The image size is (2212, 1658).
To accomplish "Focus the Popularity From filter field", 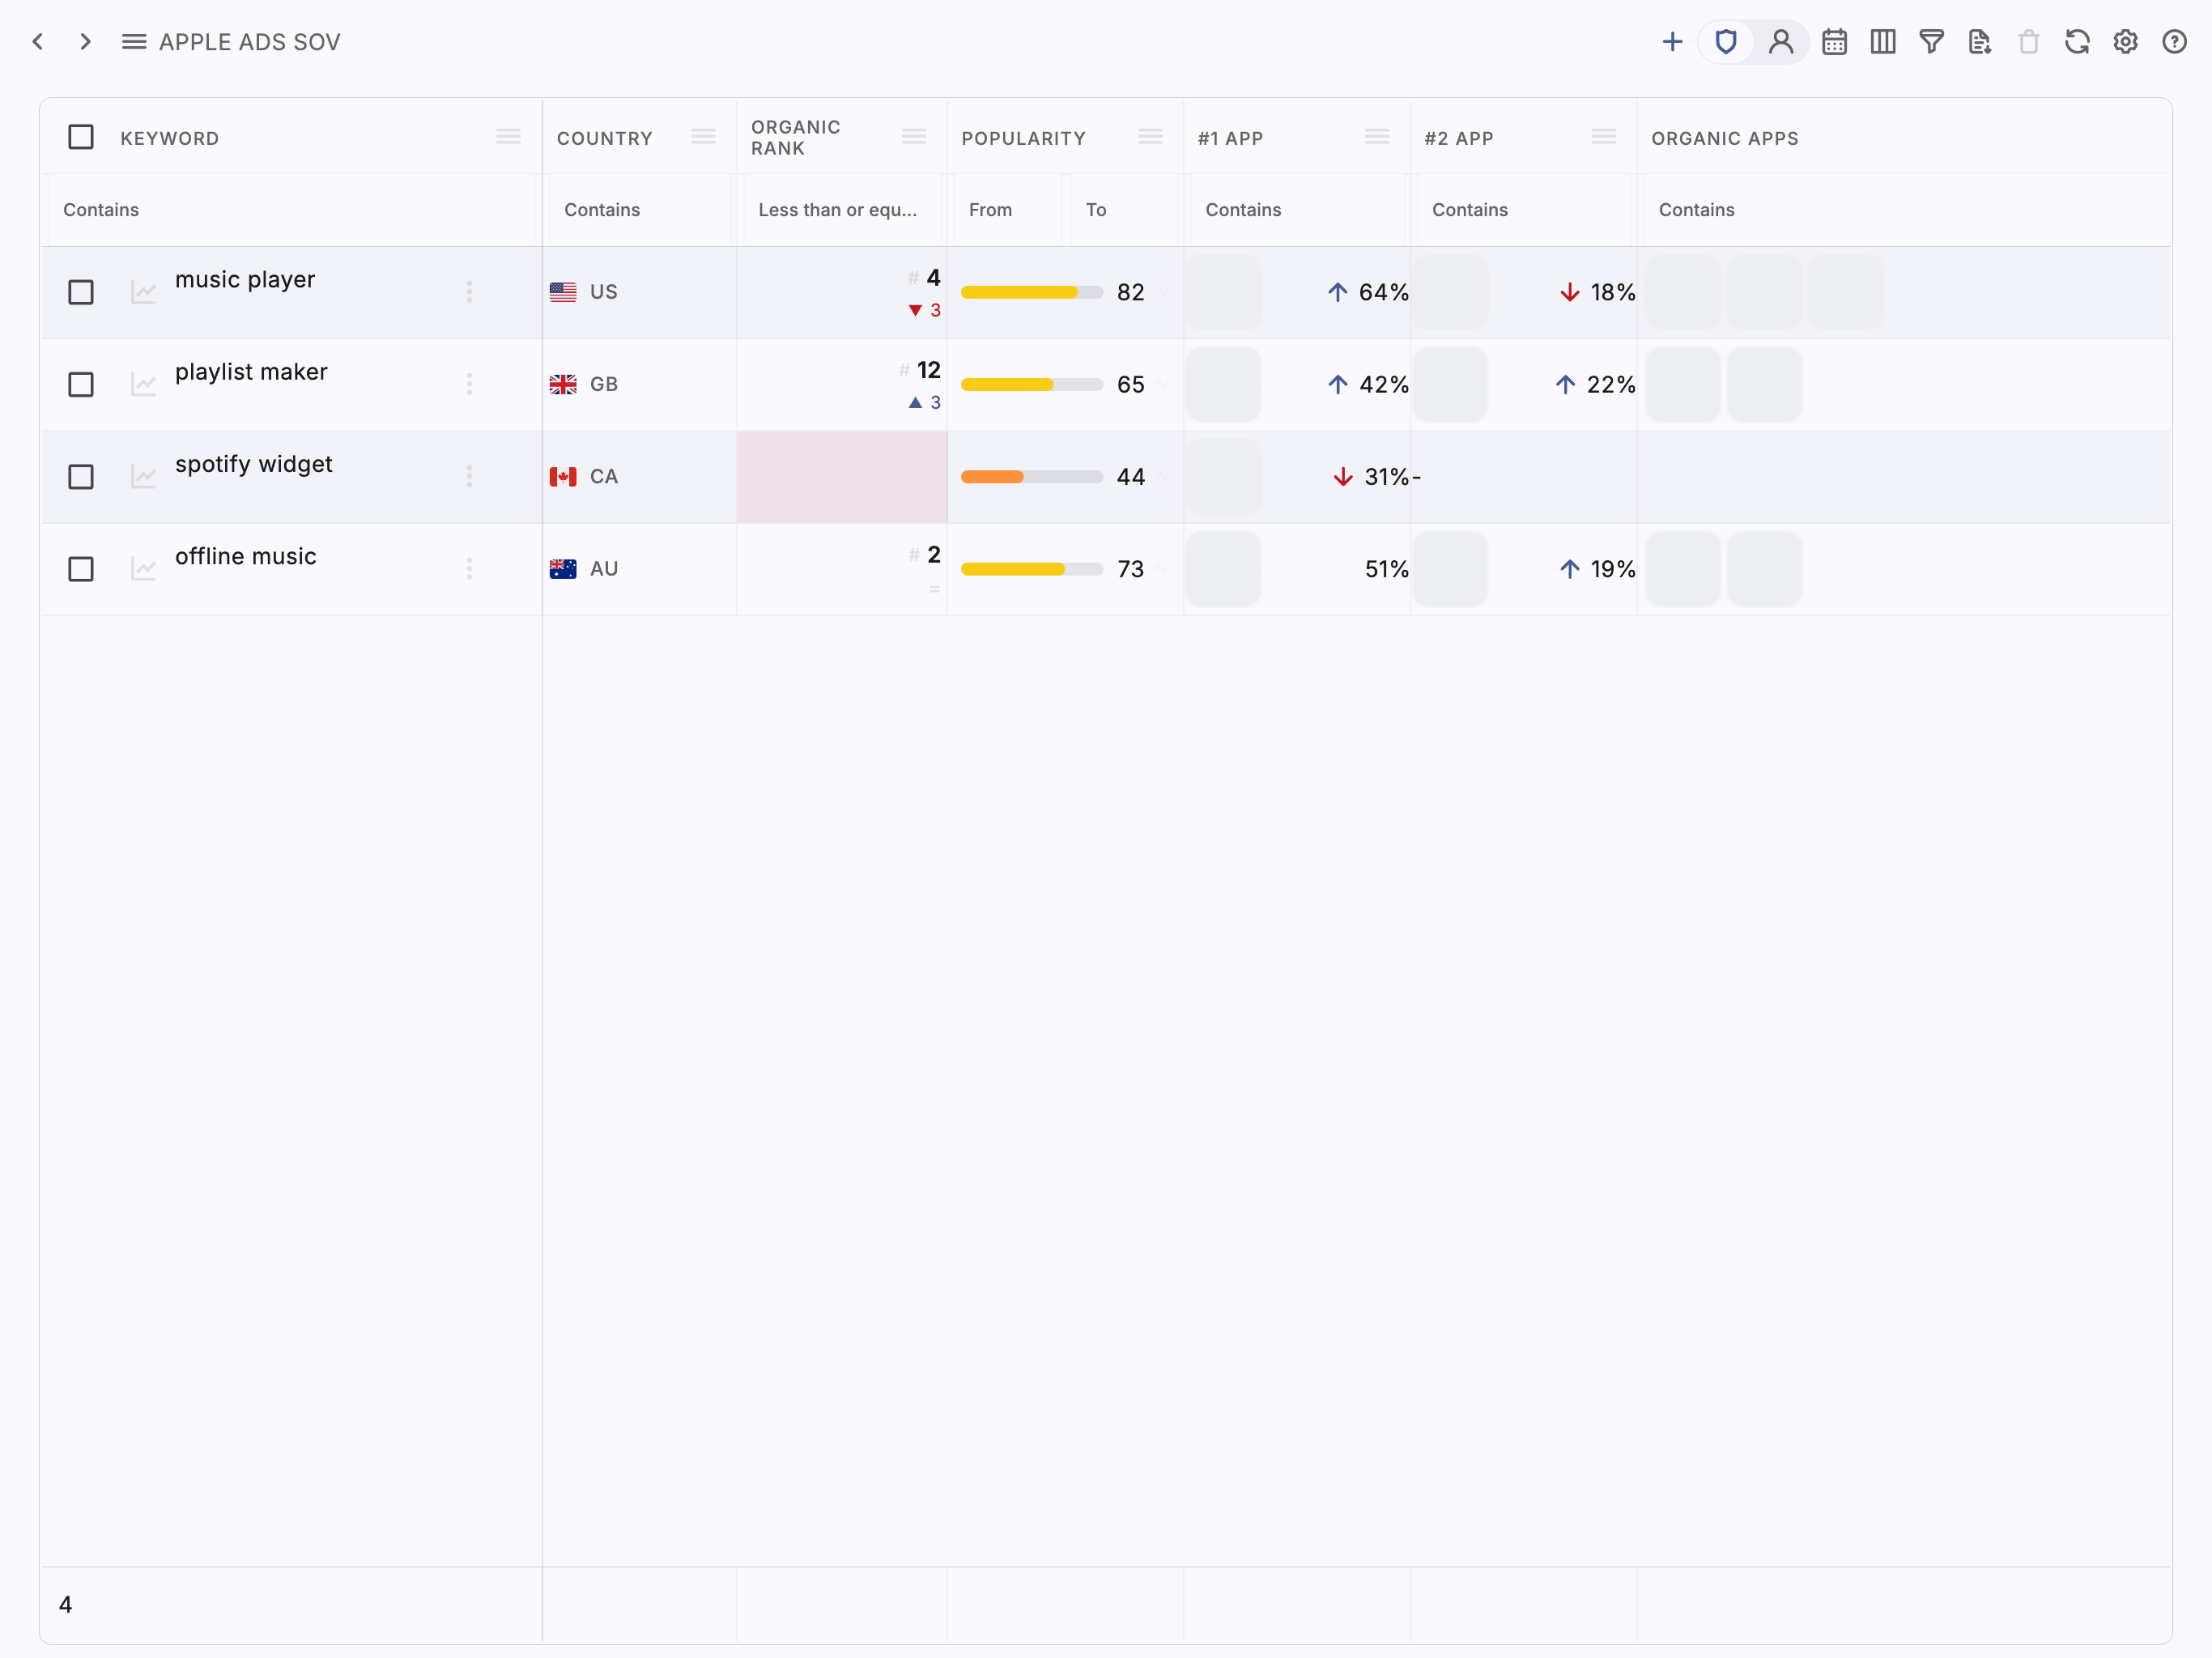I will (1008, 210).
